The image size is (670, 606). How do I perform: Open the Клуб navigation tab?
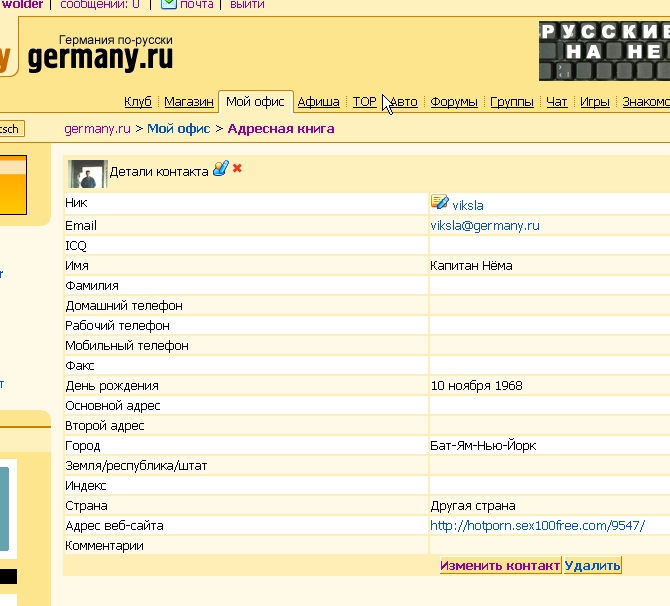pyautogui.click(x=138, y=102)
